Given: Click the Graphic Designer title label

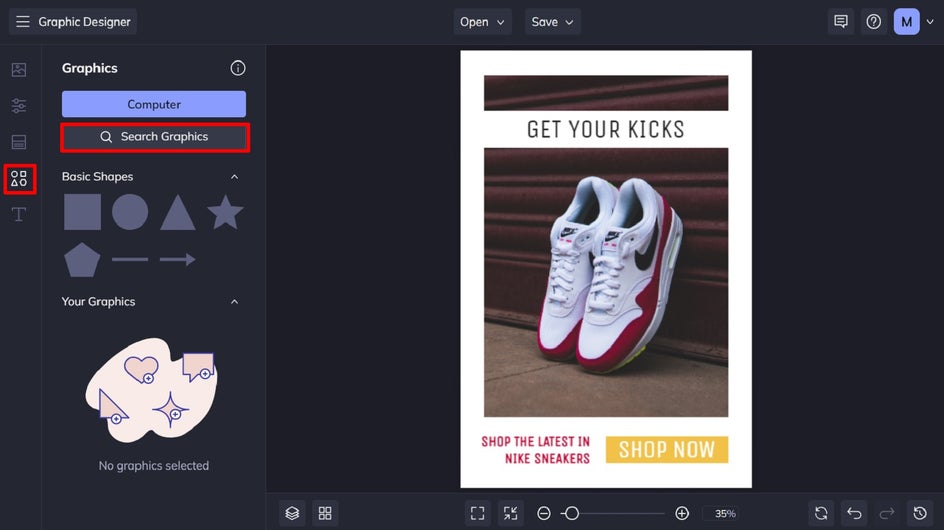Looking at the screenshot, I should point(84,22).
